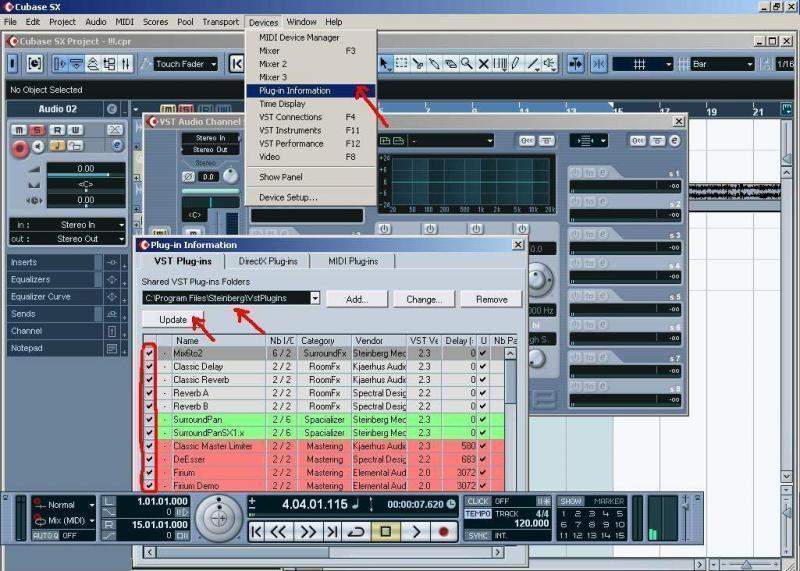The image size is (800, 571).
Task: Click the Record button in the transport panel
Action: [x=443, y=532]
